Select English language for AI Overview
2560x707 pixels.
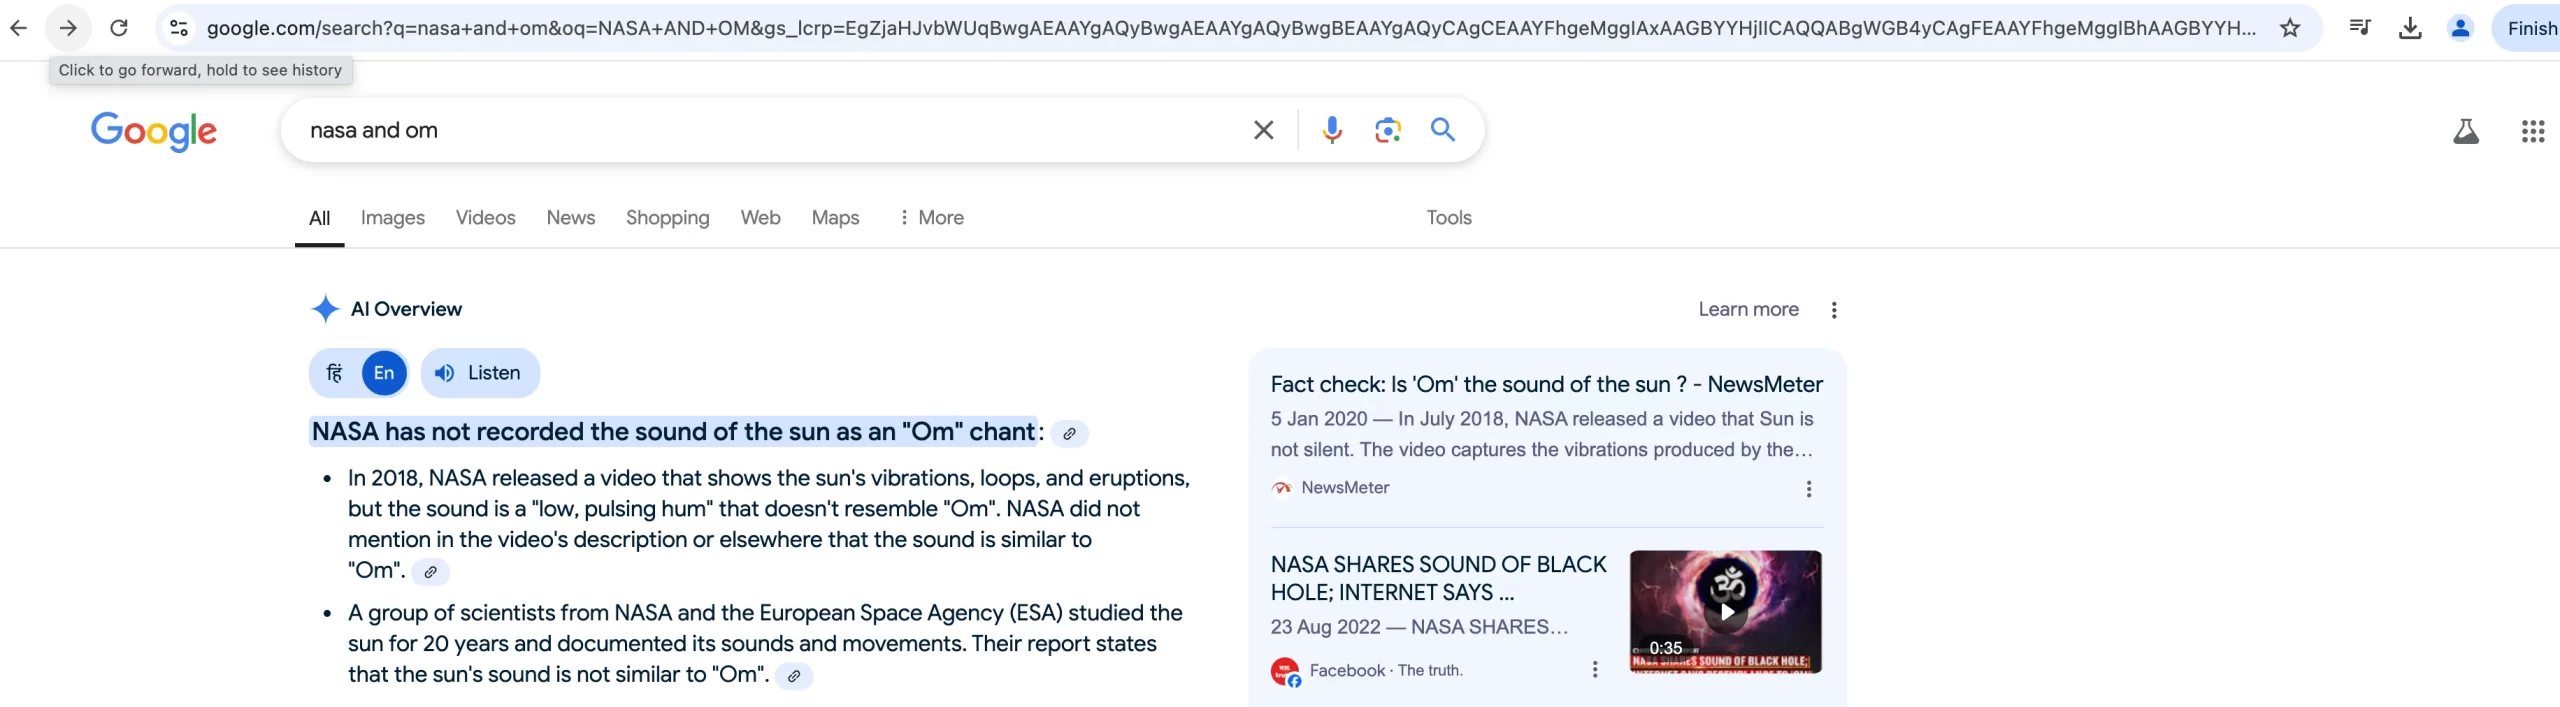[x=384, y=373]
